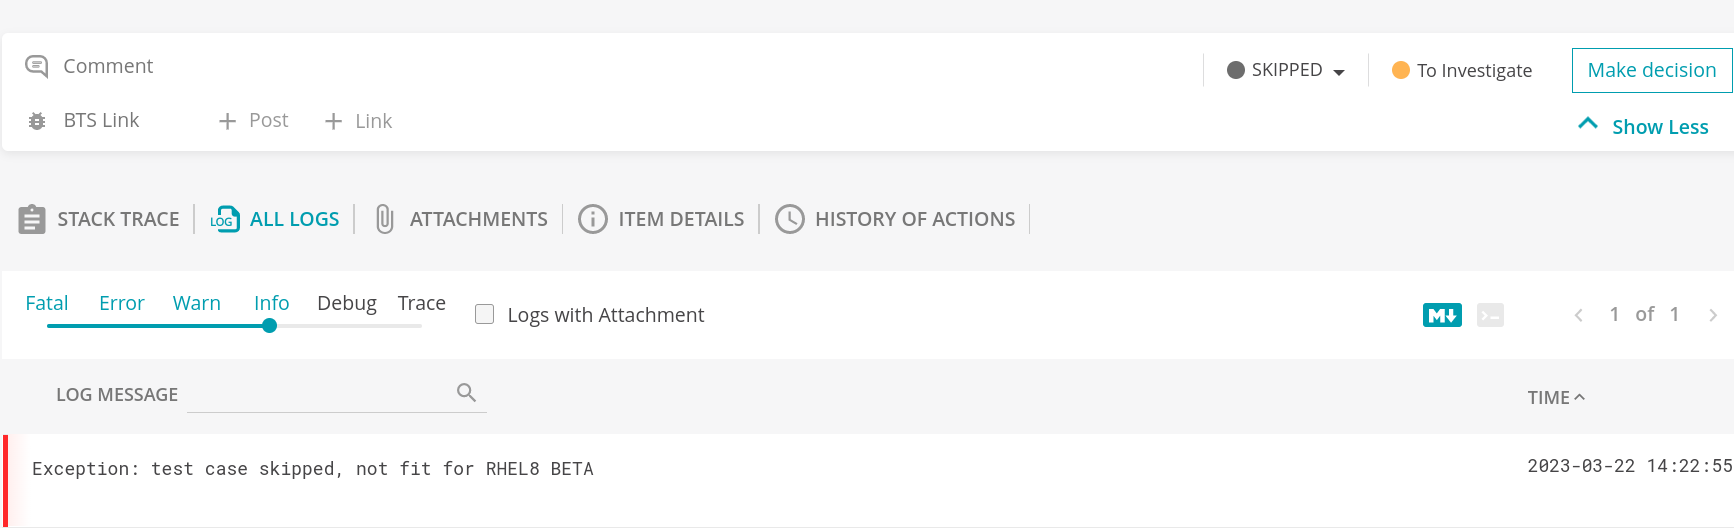Screen dimensions: 1734x528
Task: Enable Logs with Attachment checkbox
Action: (x=485, y=314)
